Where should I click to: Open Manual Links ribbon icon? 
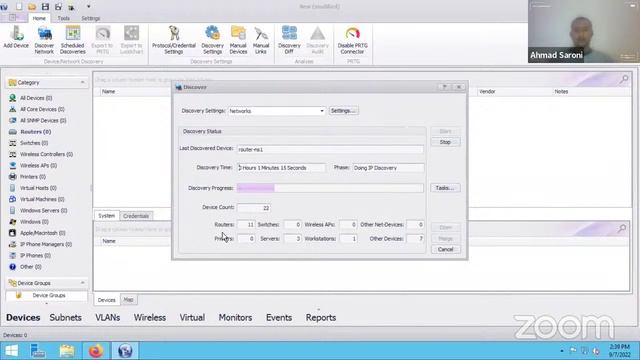click(x=261, y=40)
